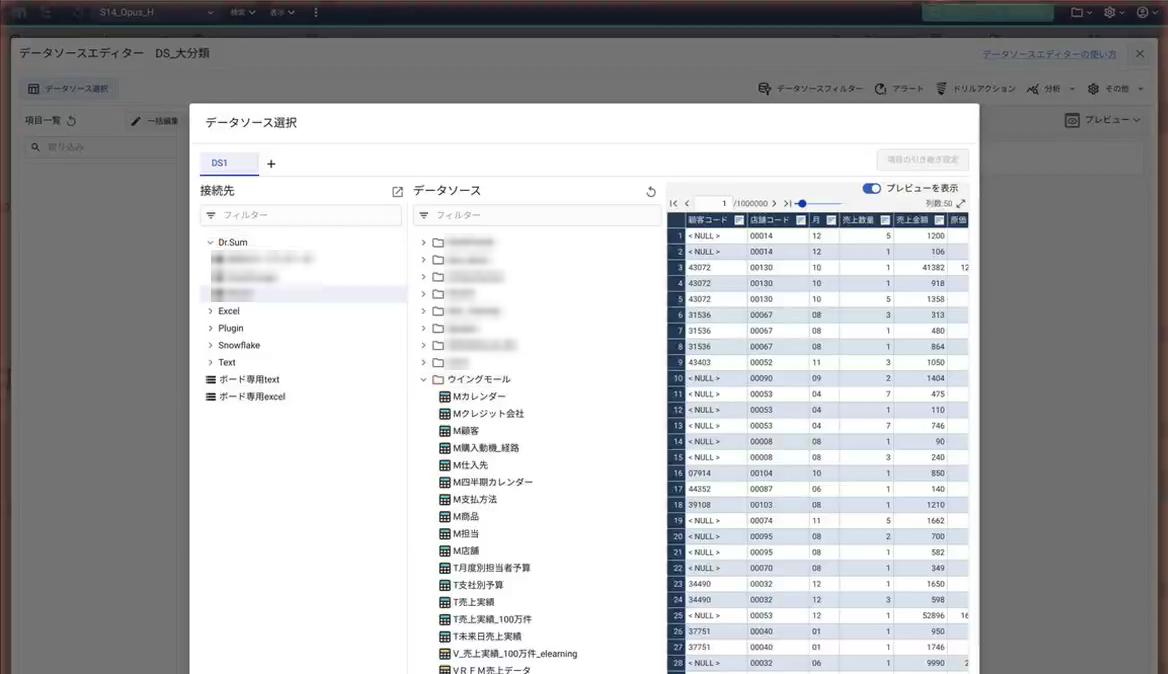Click the ボード専用text list icon
1168x674 pixels.
[x=211, y=380]
